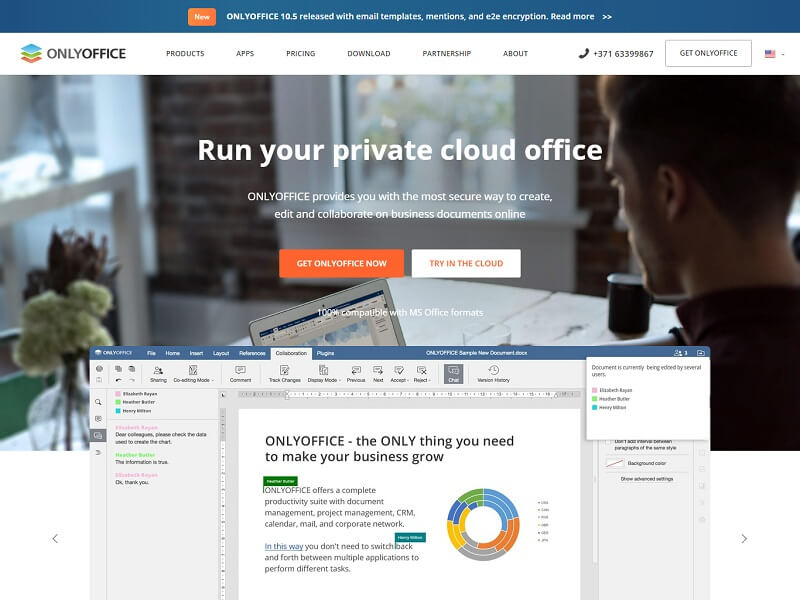The width and height of the screenshot is (800, 600).
Task: Switch to the Layout tab
Action: point(221,353)
